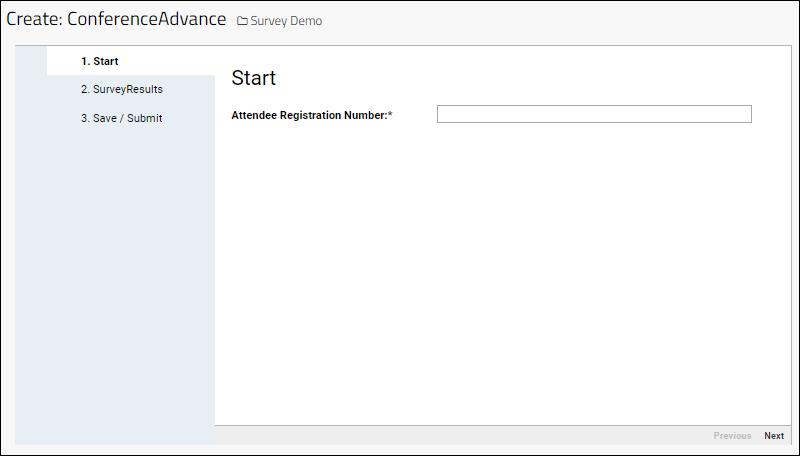Click the folder icon beside Survey Demo
Screen dimensions: 800x456
[242, 21]
